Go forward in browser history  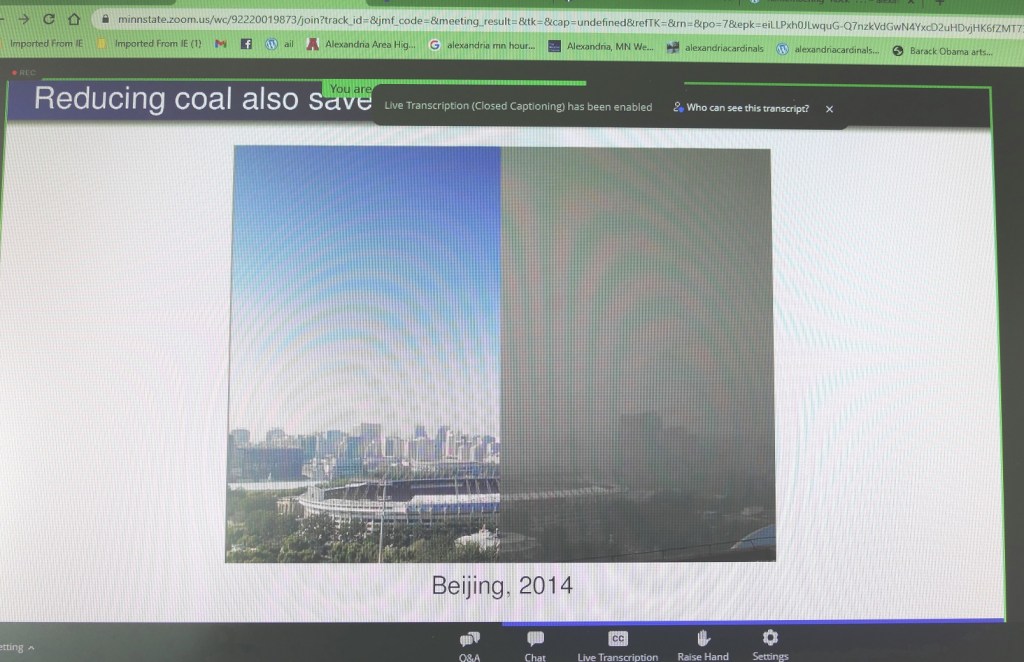[24, 19]
